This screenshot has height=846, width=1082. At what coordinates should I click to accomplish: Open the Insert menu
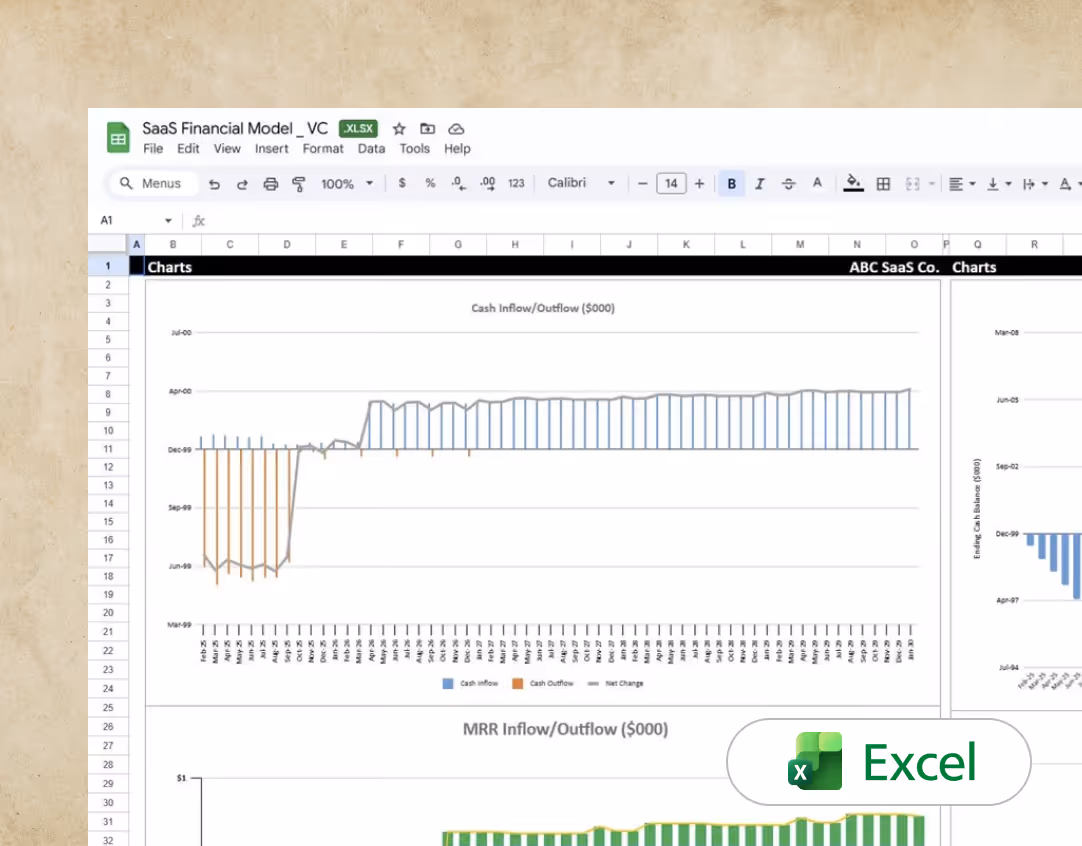(271, 148)
